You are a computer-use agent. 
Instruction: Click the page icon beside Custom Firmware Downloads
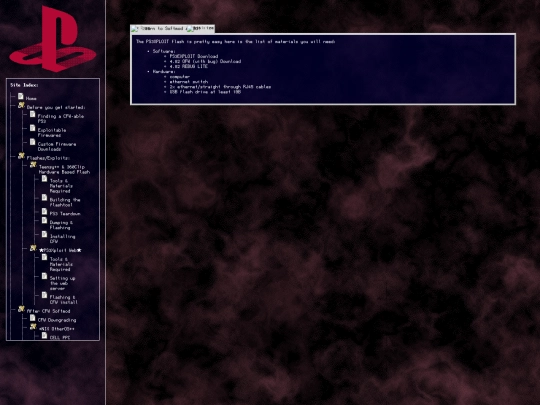click(x=32, y=142)
